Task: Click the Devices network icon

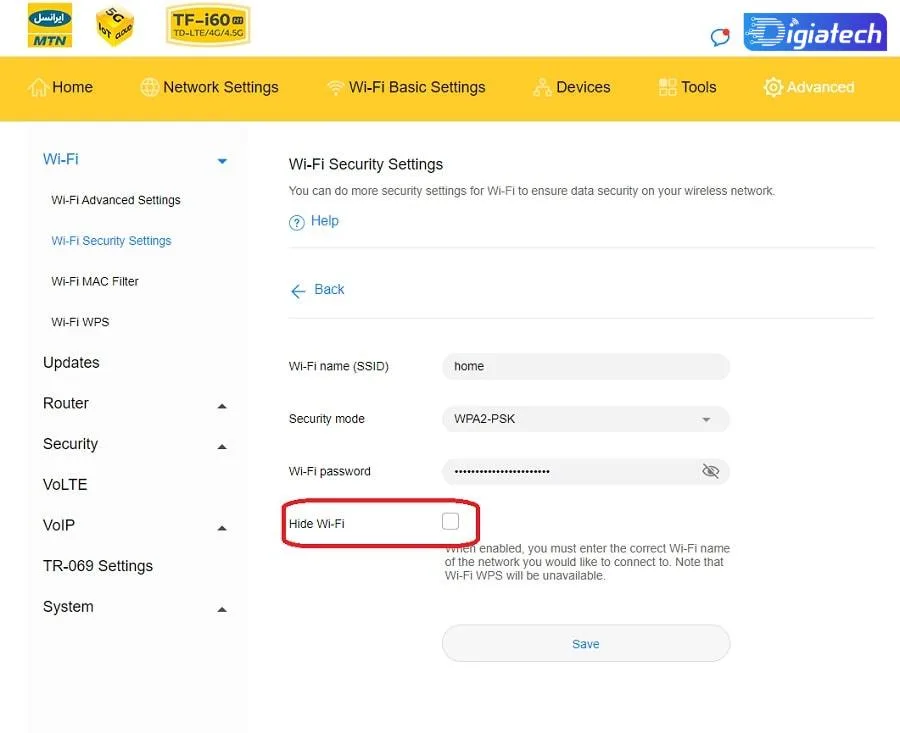Action: [542, 87]
